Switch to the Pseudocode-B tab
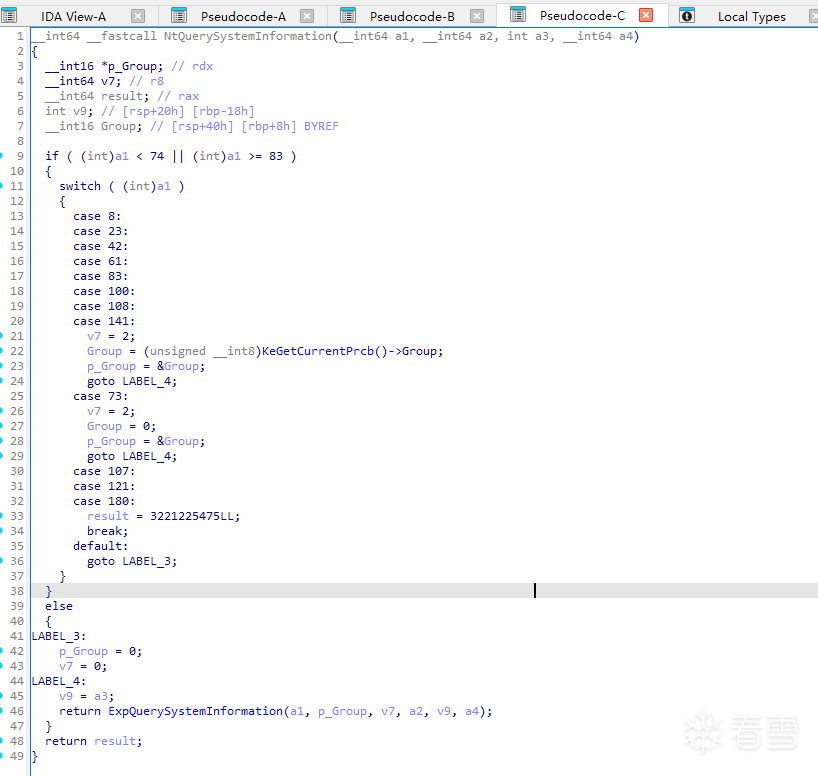 tap(412, 17)
